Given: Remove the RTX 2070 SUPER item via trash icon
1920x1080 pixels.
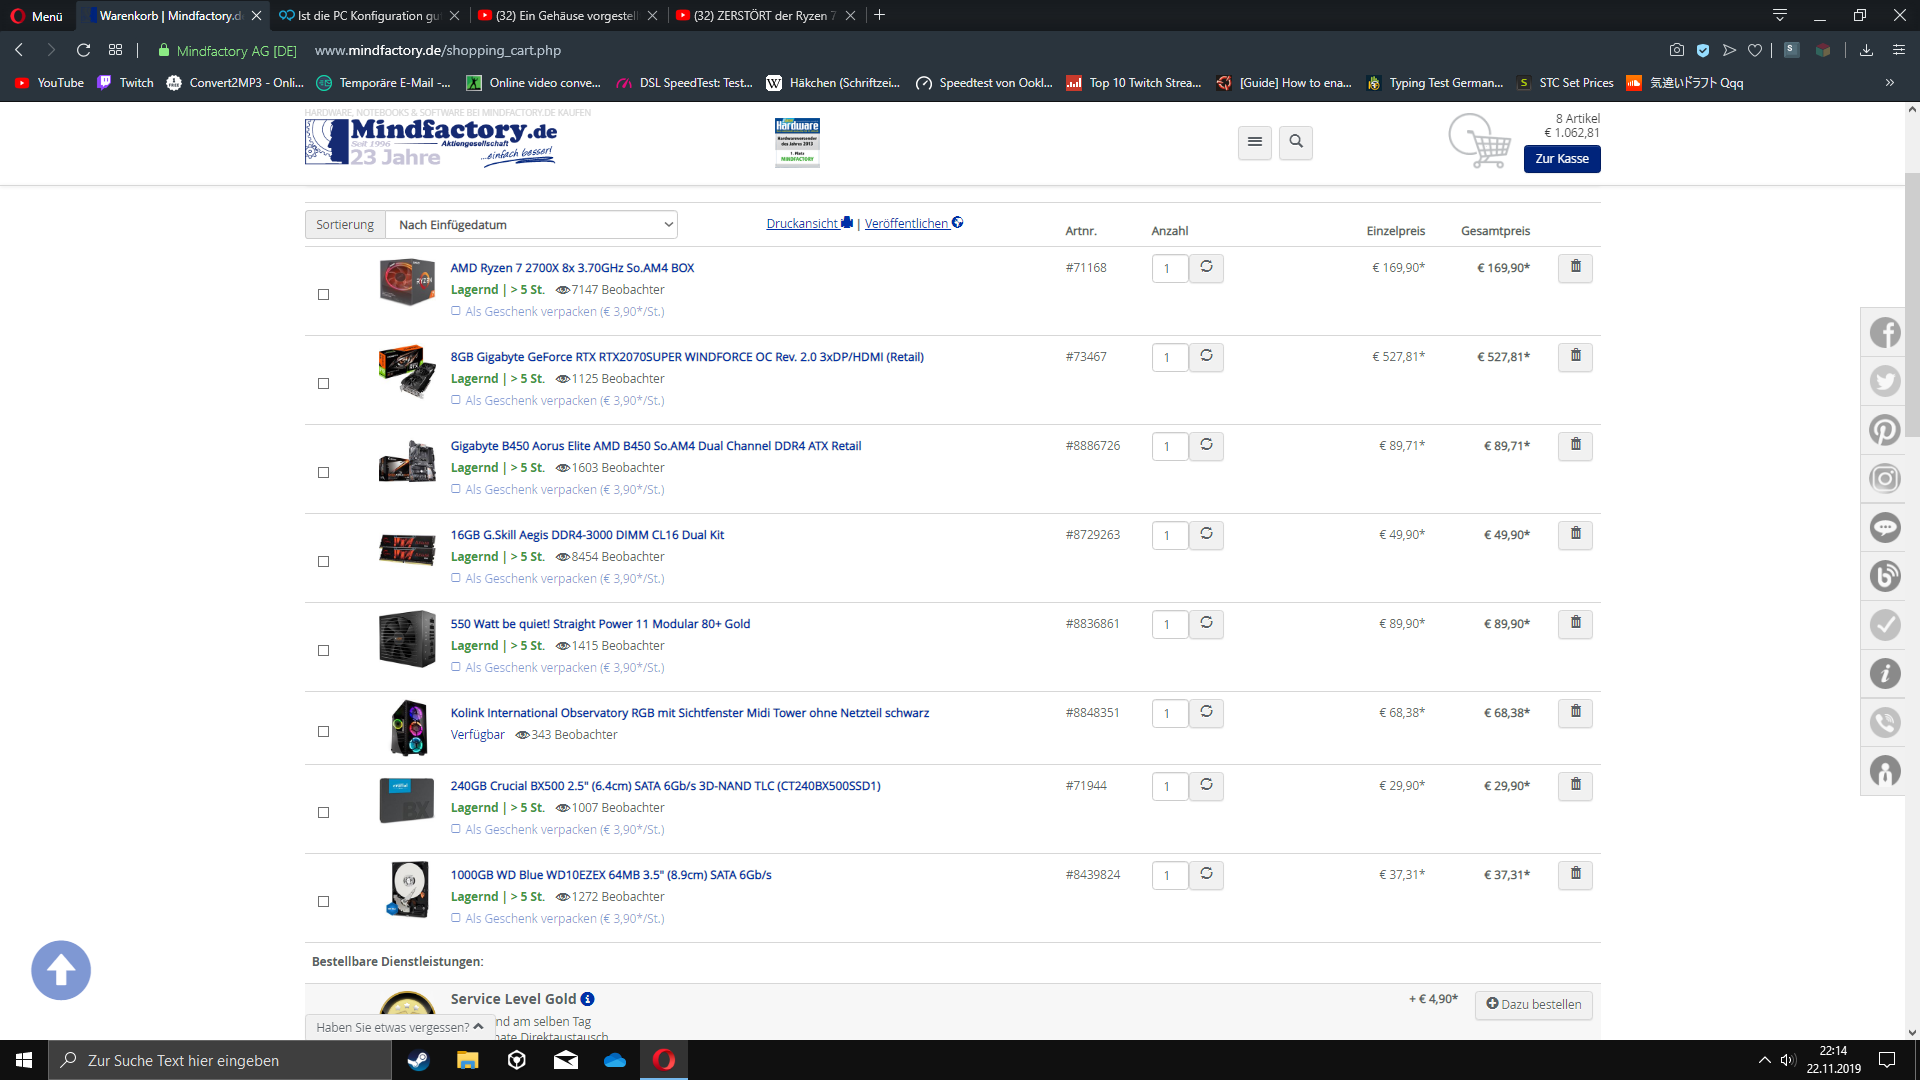Looking at the screenshot, I should tap(1575, 357).
